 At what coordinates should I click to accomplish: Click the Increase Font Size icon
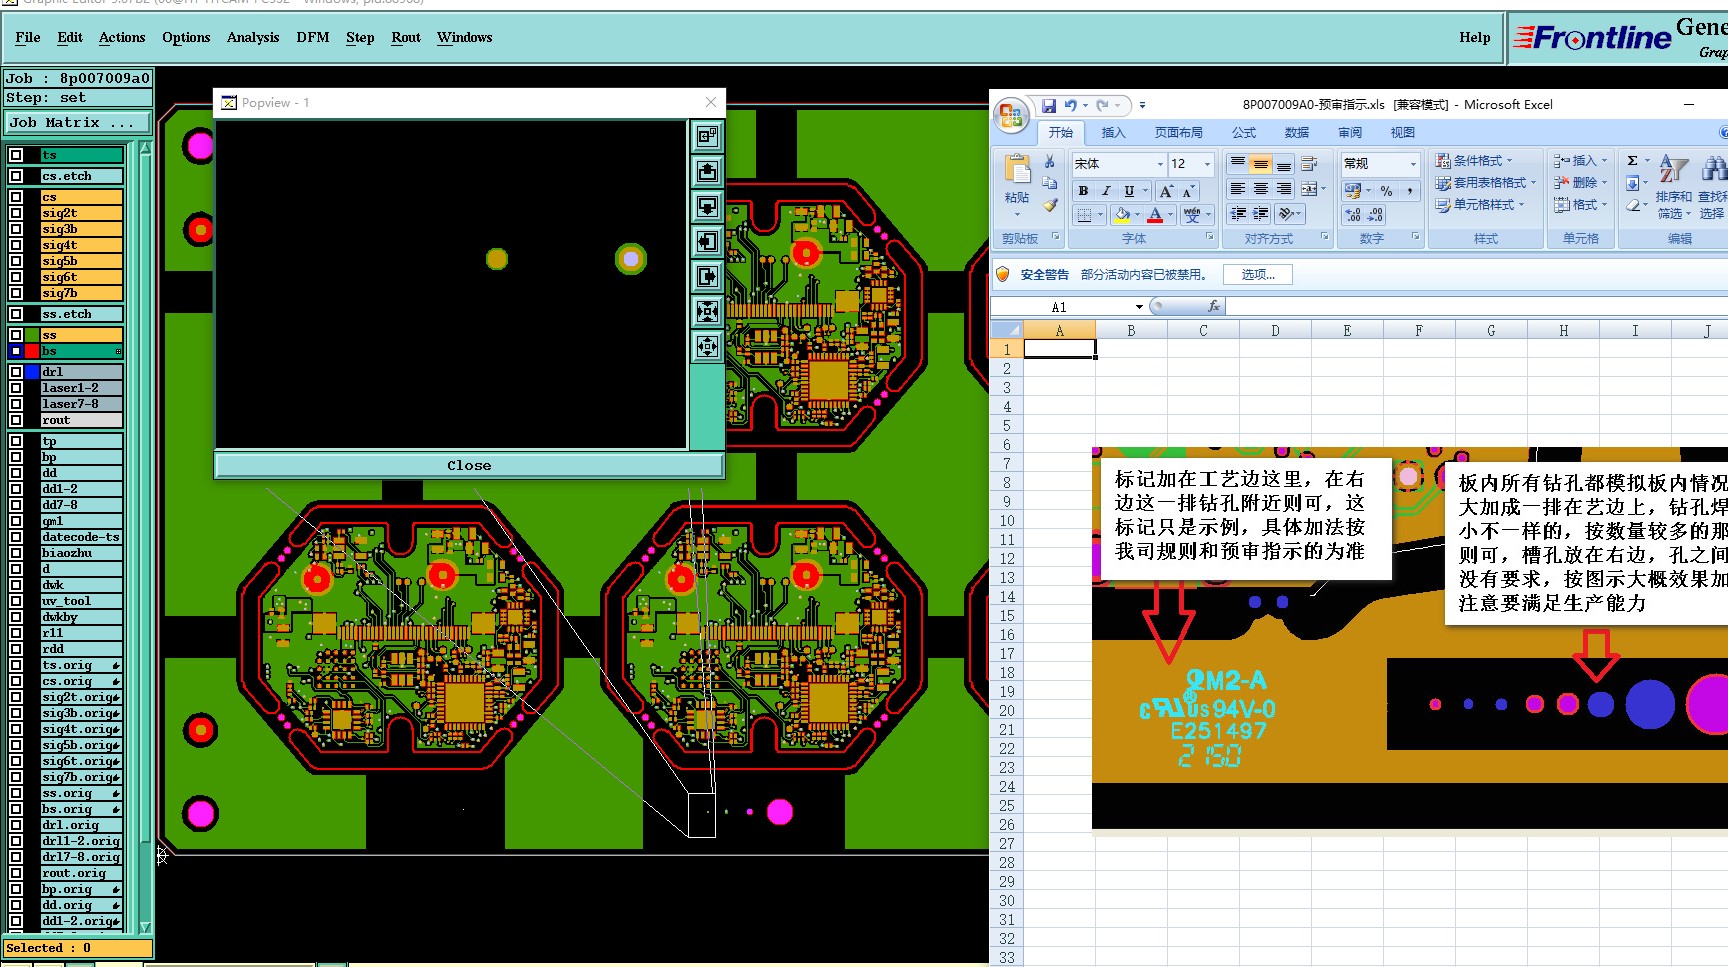[x=1166, y=191]
